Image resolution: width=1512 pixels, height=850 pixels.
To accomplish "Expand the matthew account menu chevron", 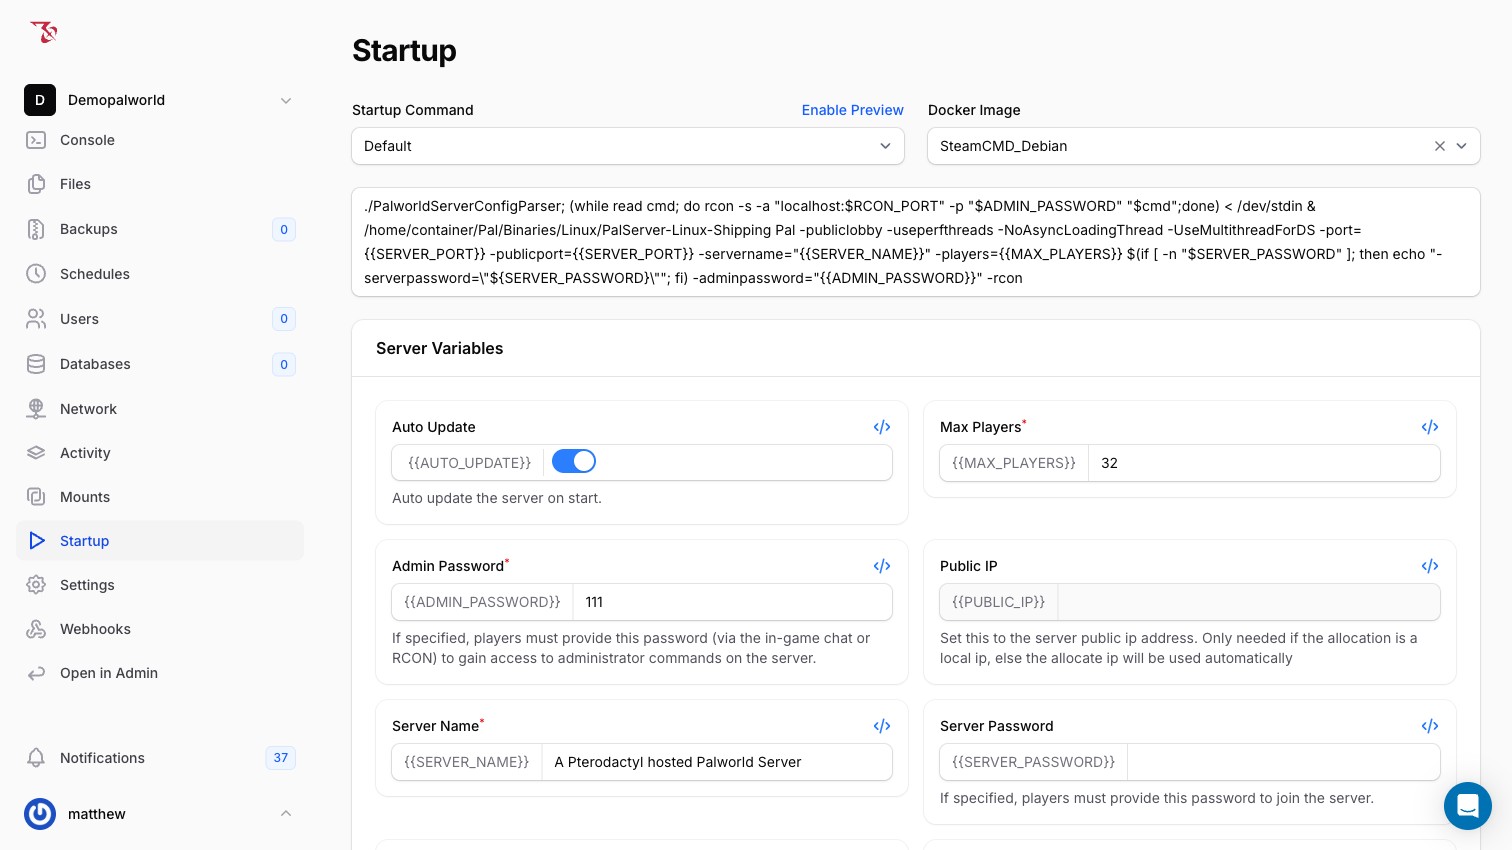I will coord(286,814).
